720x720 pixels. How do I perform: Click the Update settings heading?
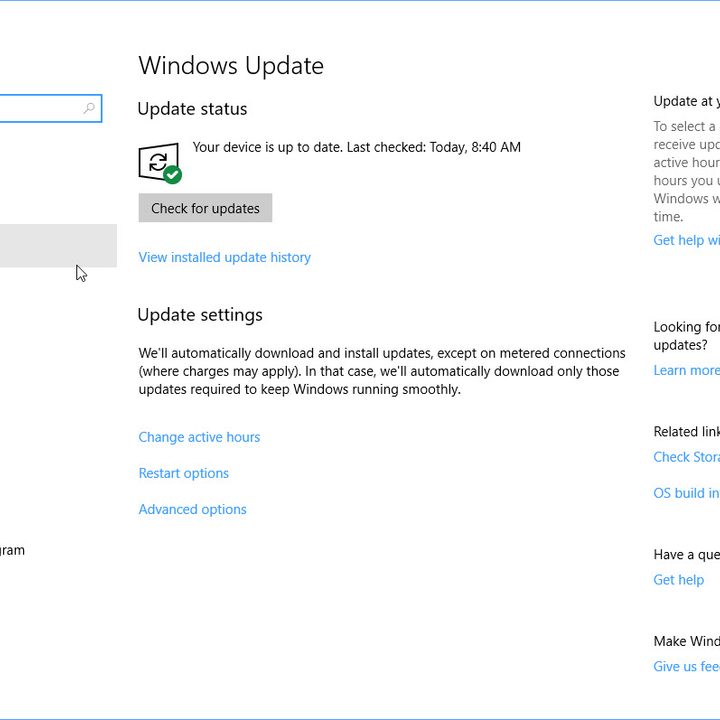[200, 315]
